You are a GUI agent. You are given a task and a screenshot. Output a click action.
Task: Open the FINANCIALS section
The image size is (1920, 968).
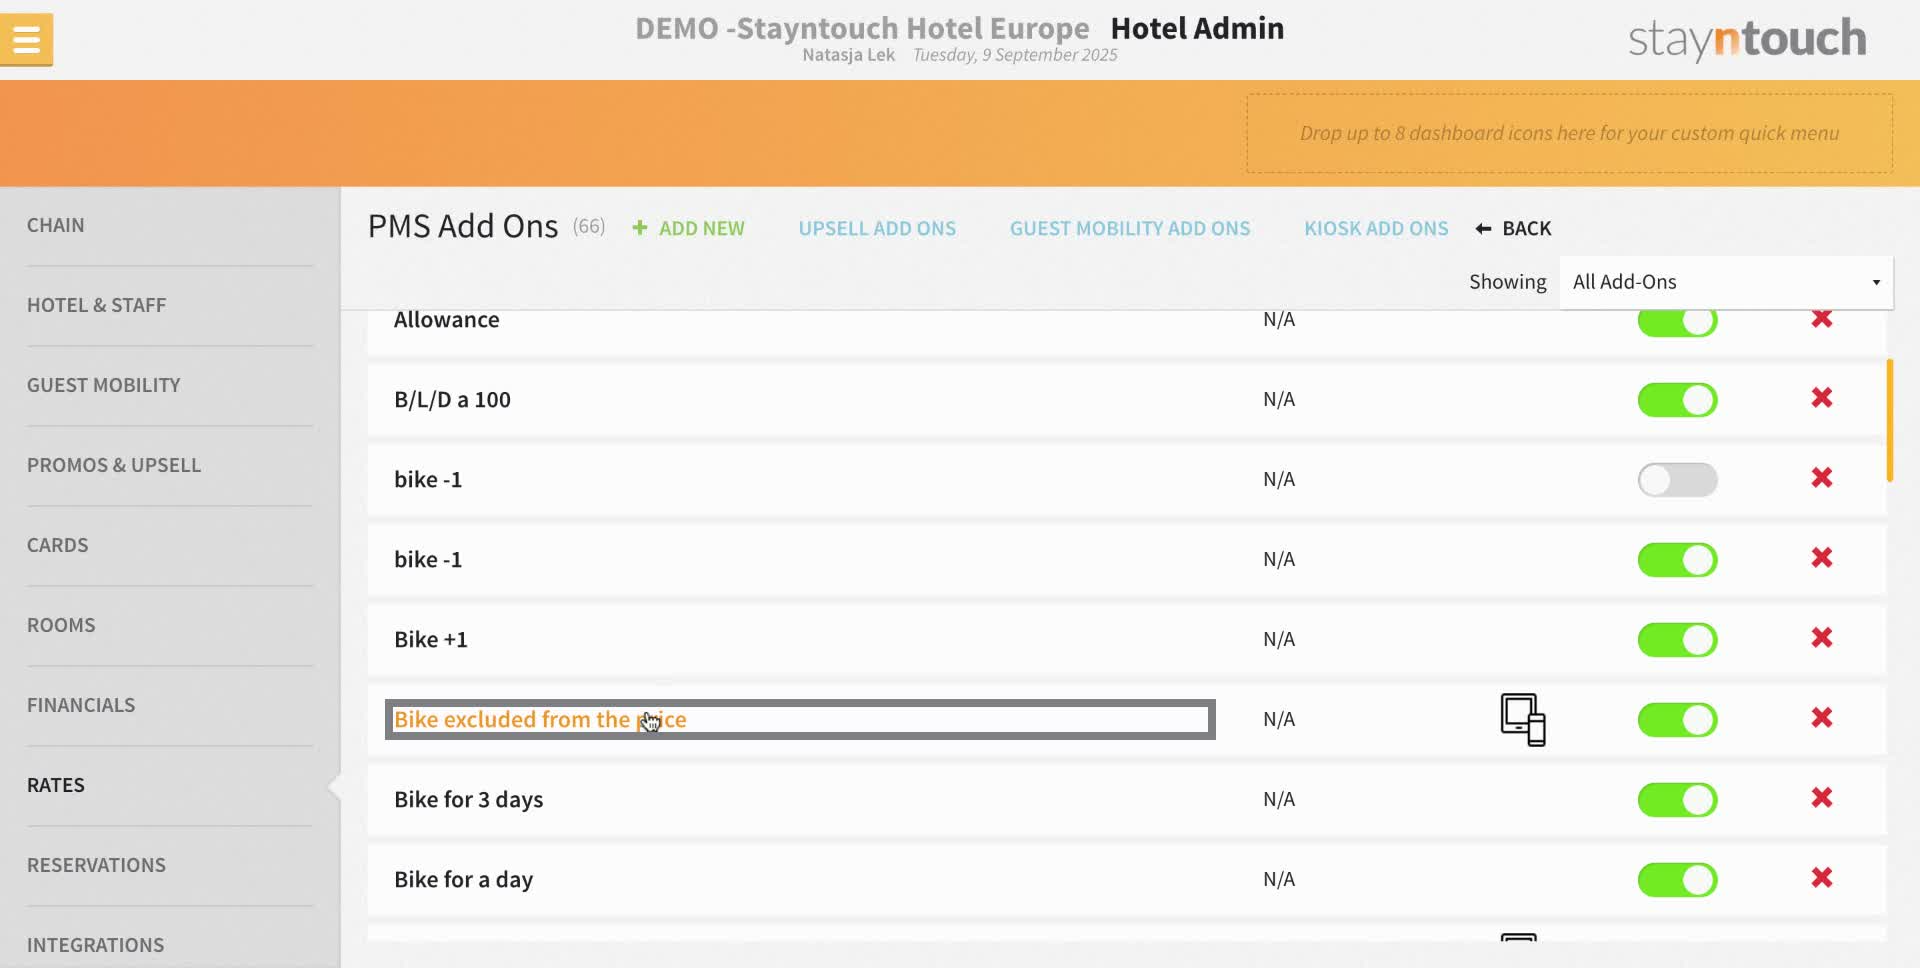(81, 705)
